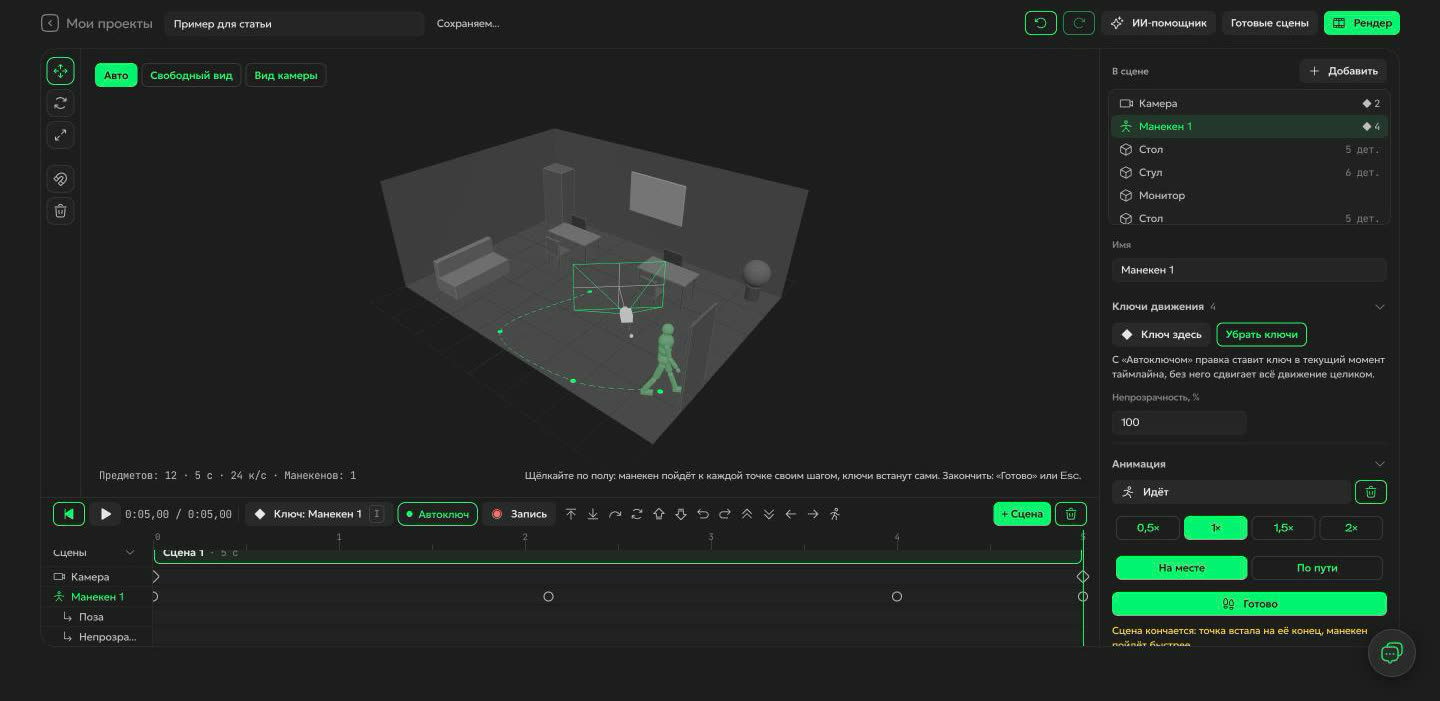Remove the Идёт animation with trash button

(x=1371, y=492)
